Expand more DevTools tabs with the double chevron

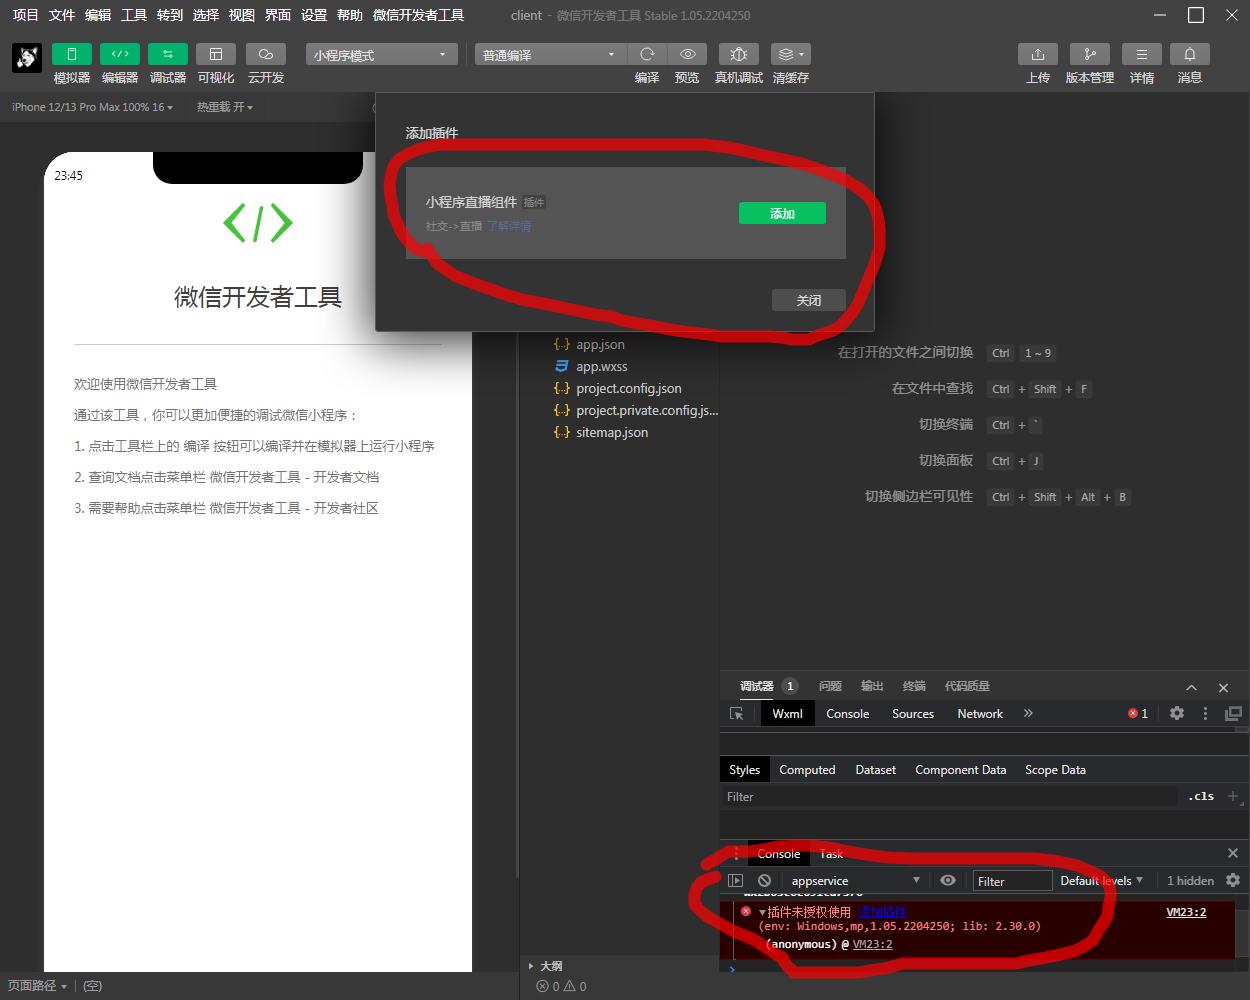point(1028,713)
